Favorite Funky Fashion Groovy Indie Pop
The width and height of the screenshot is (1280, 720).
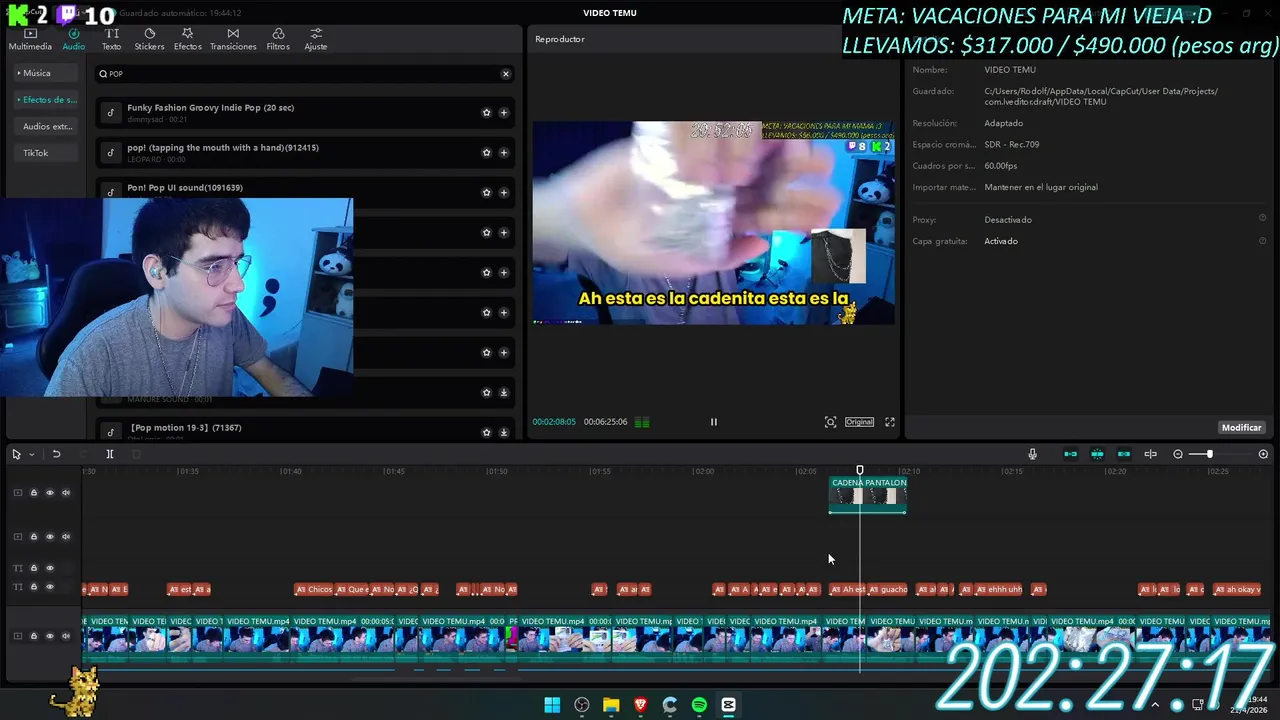486,113
